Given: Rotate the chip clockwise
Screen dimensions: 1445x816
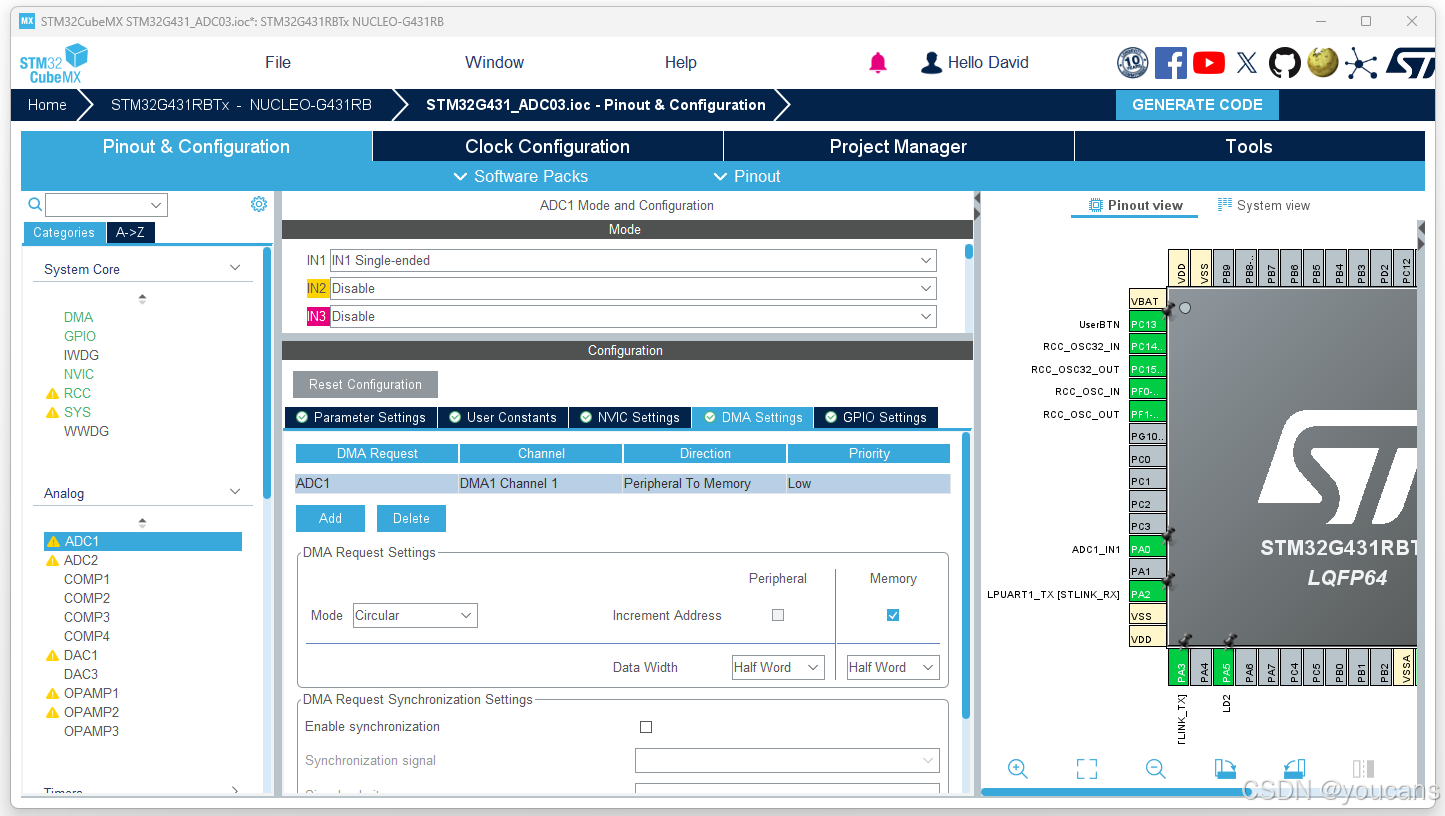Looking at the screenshot, I should (x=1225, y=768).
